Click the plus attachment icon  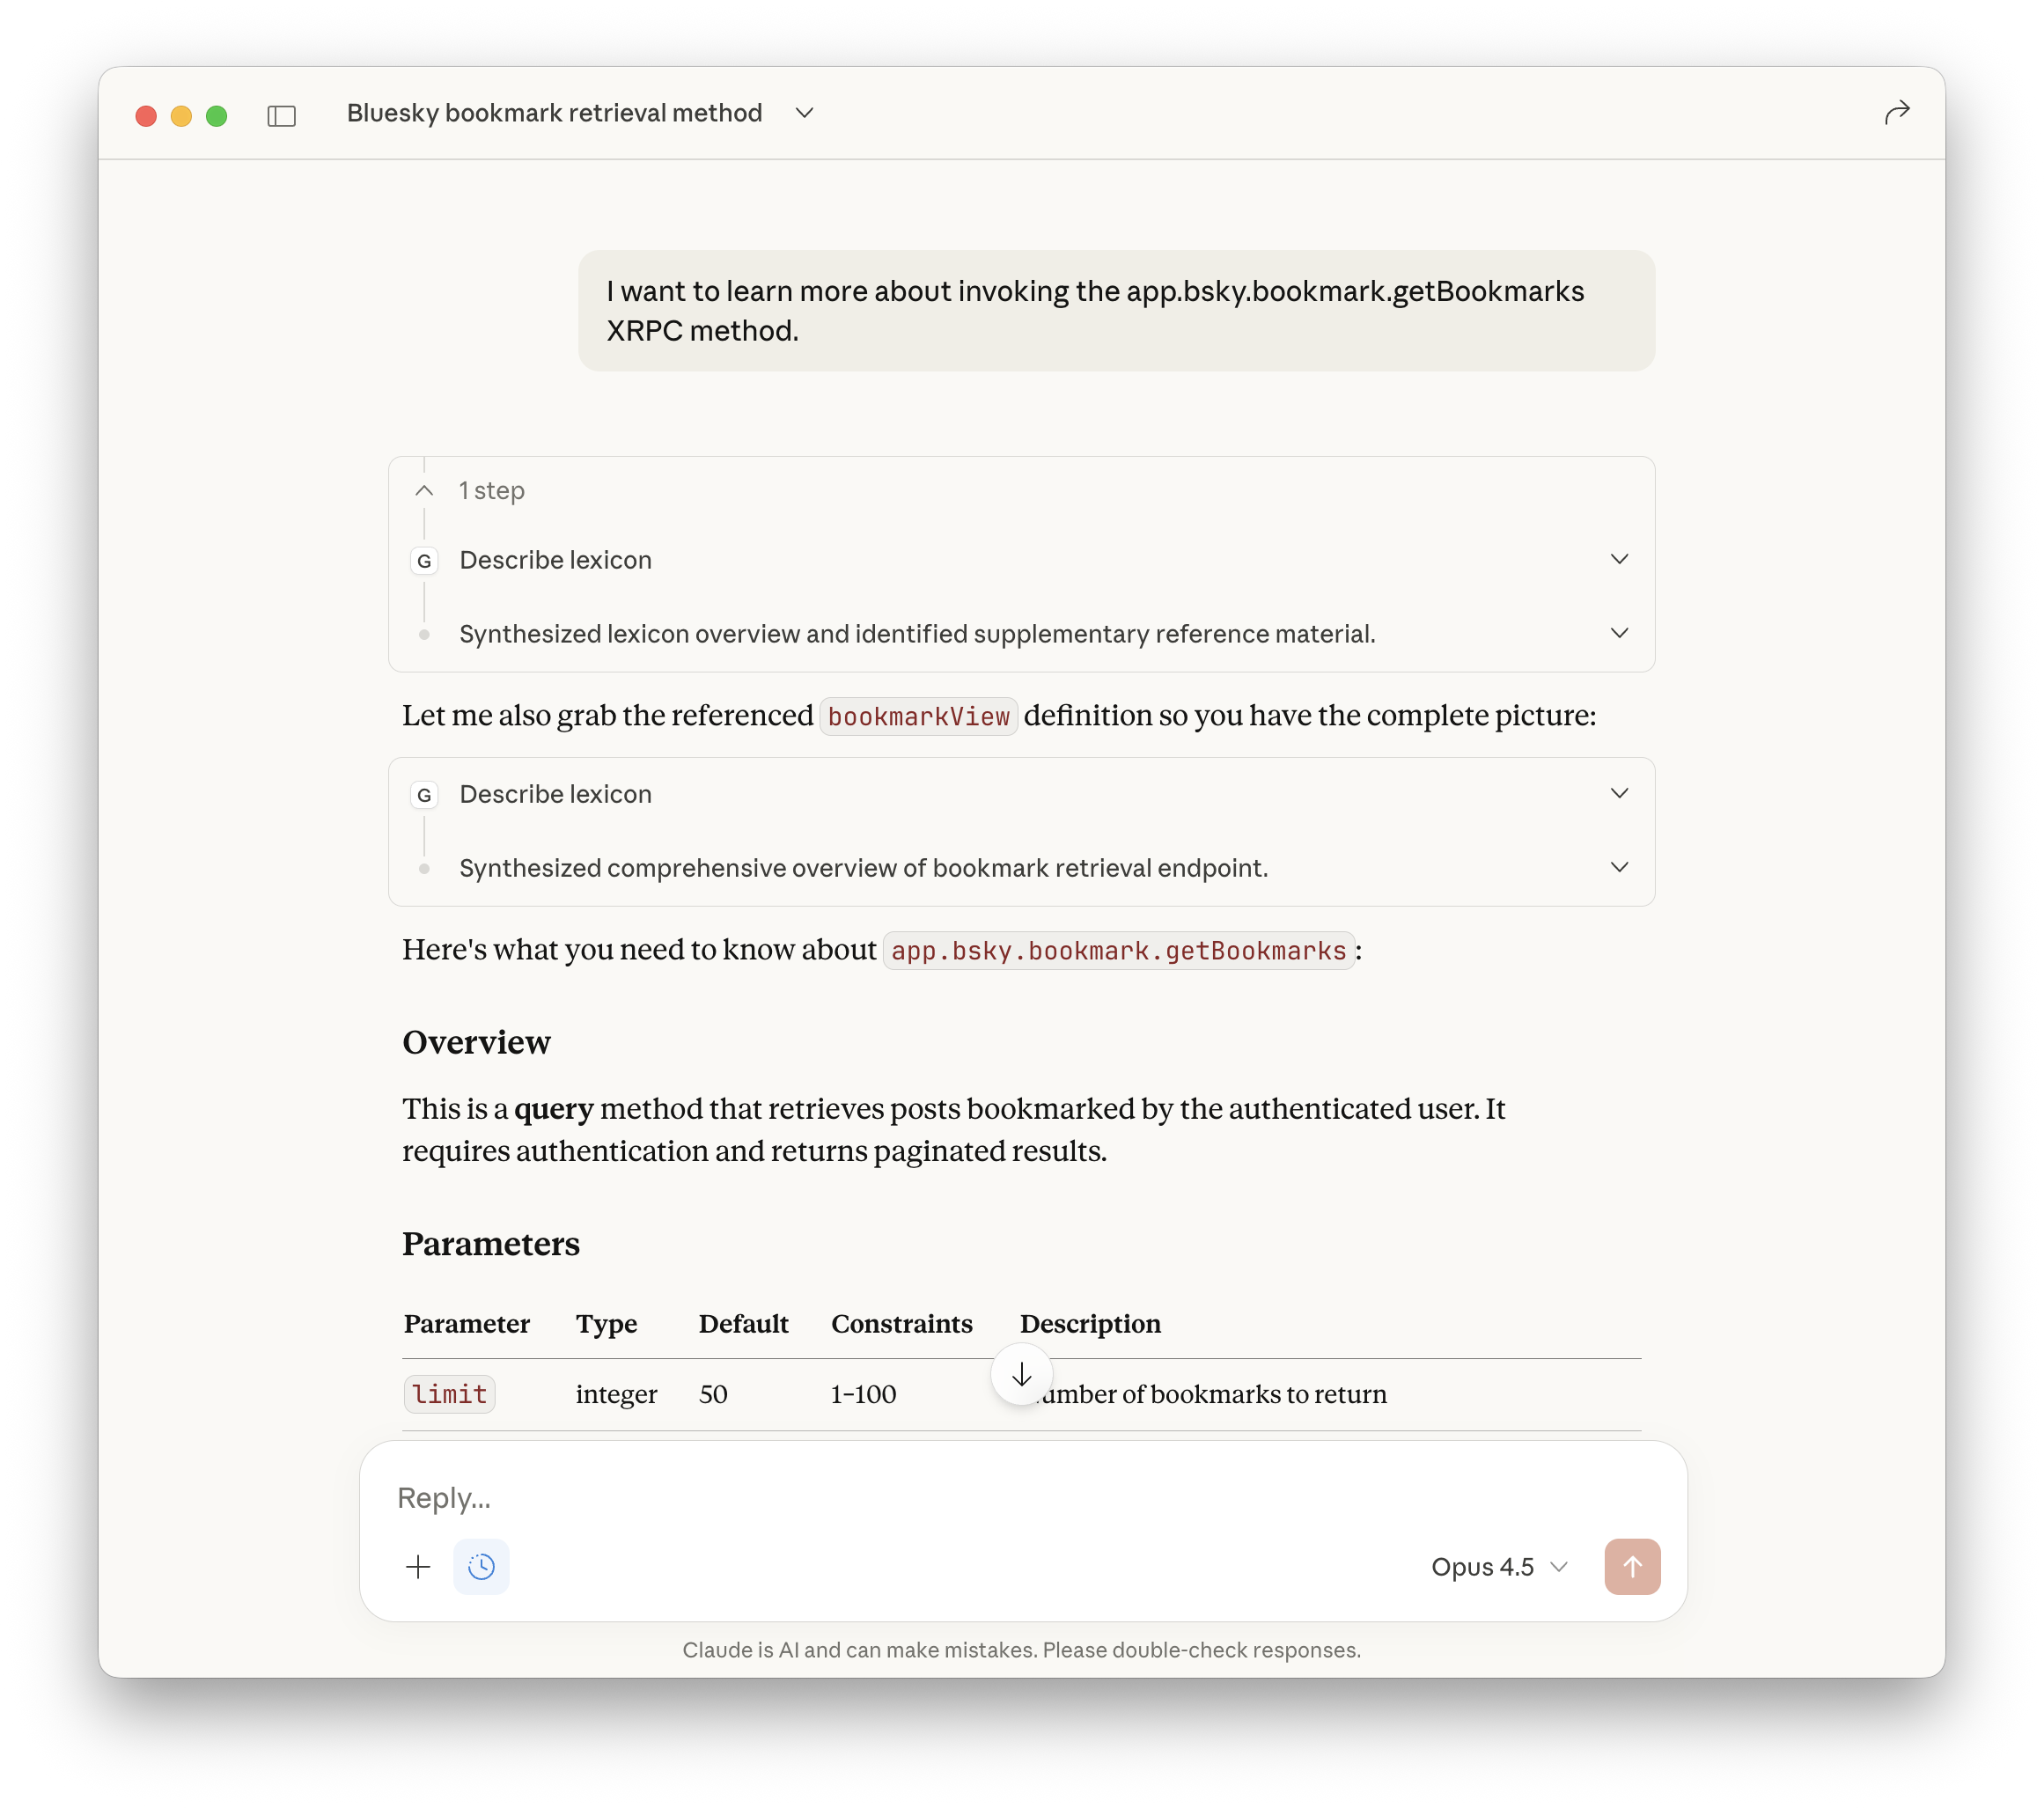(418, 1566)
